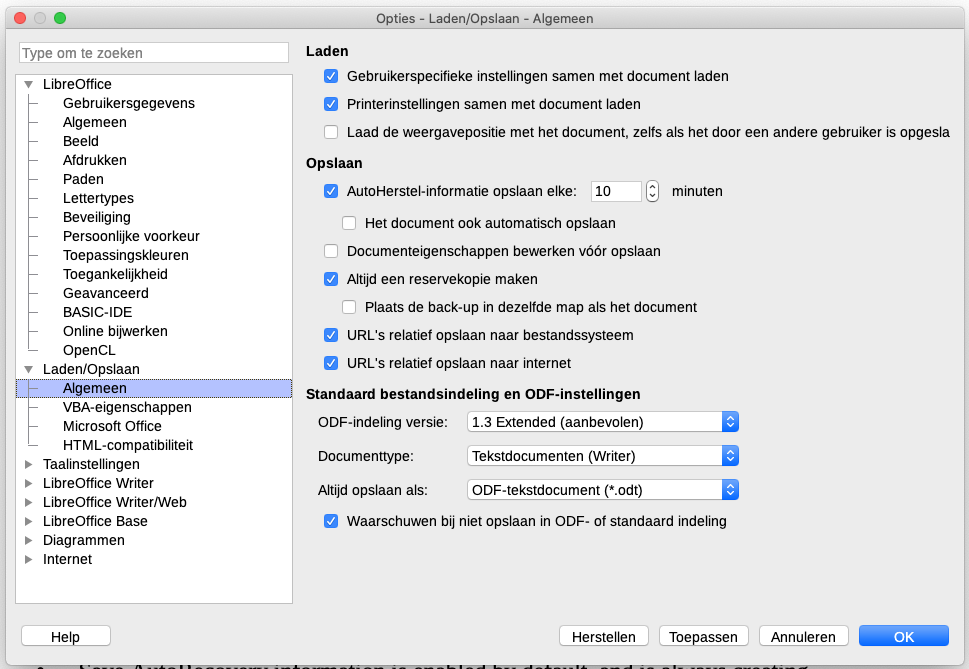Toggle Printerinstellingen samen met document laden
969x669 pixels.
pos(332,104)
